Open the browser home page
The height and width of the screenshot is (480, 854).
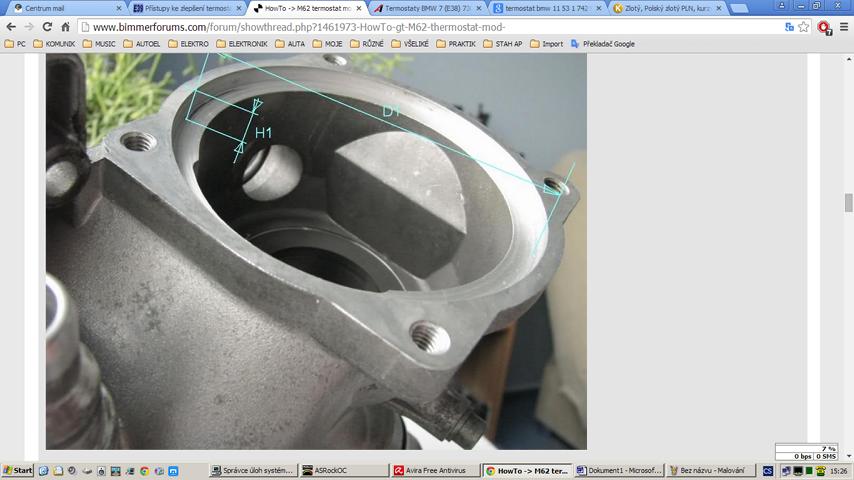65,27
